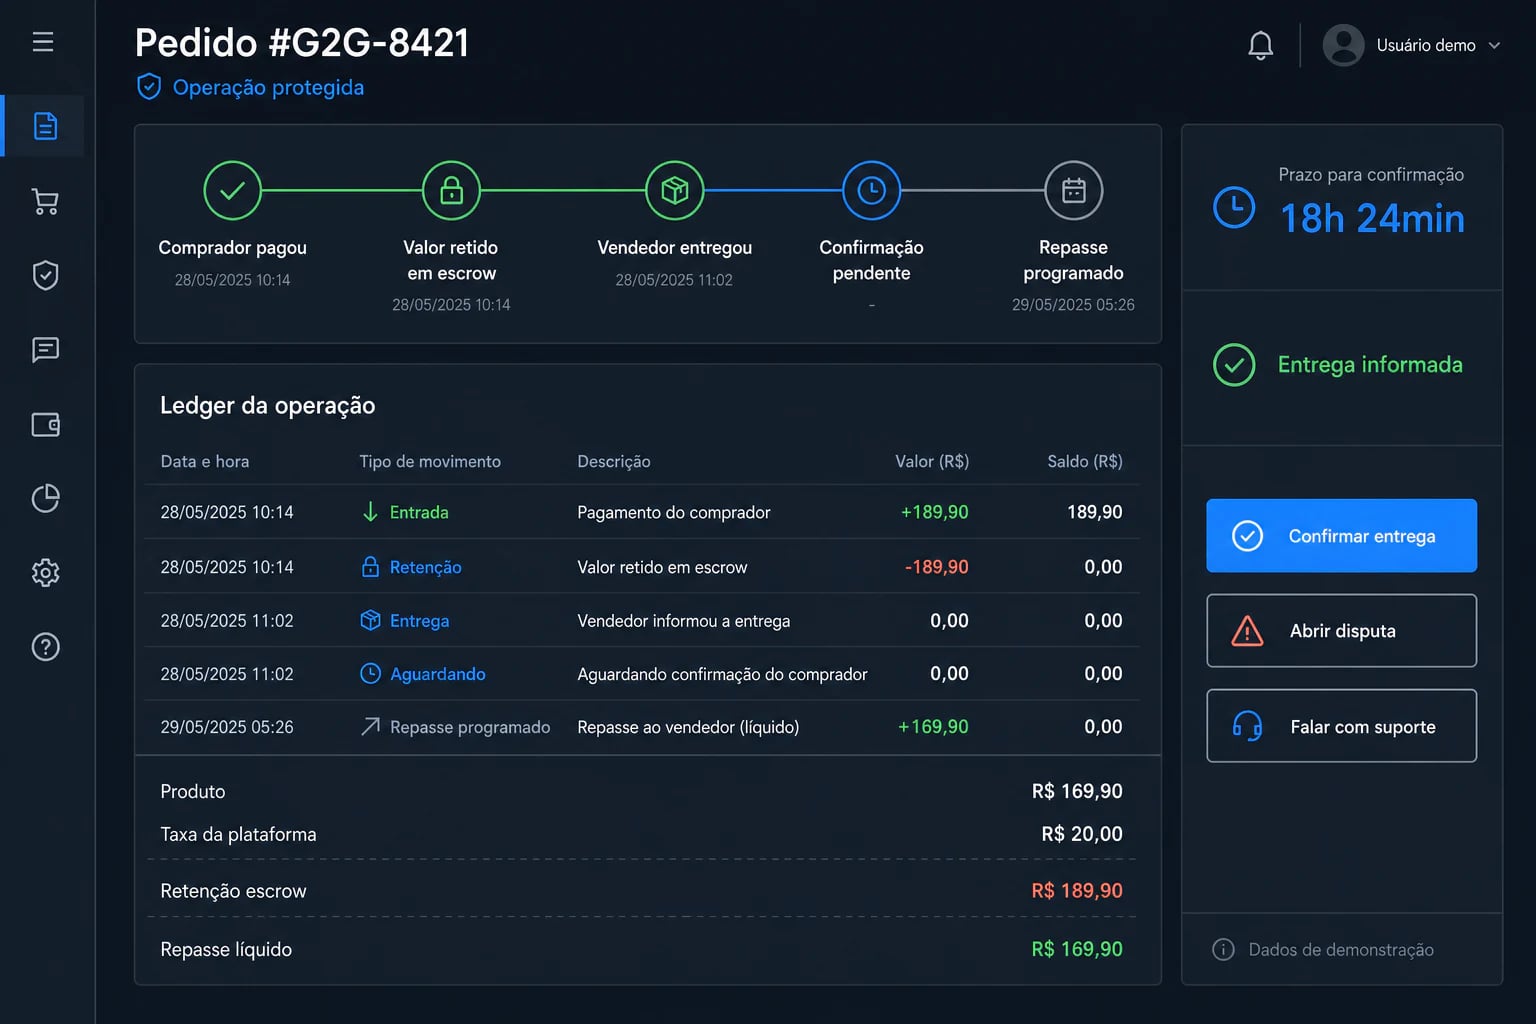Click the Saldo (R$) column header

[1085, 461]
